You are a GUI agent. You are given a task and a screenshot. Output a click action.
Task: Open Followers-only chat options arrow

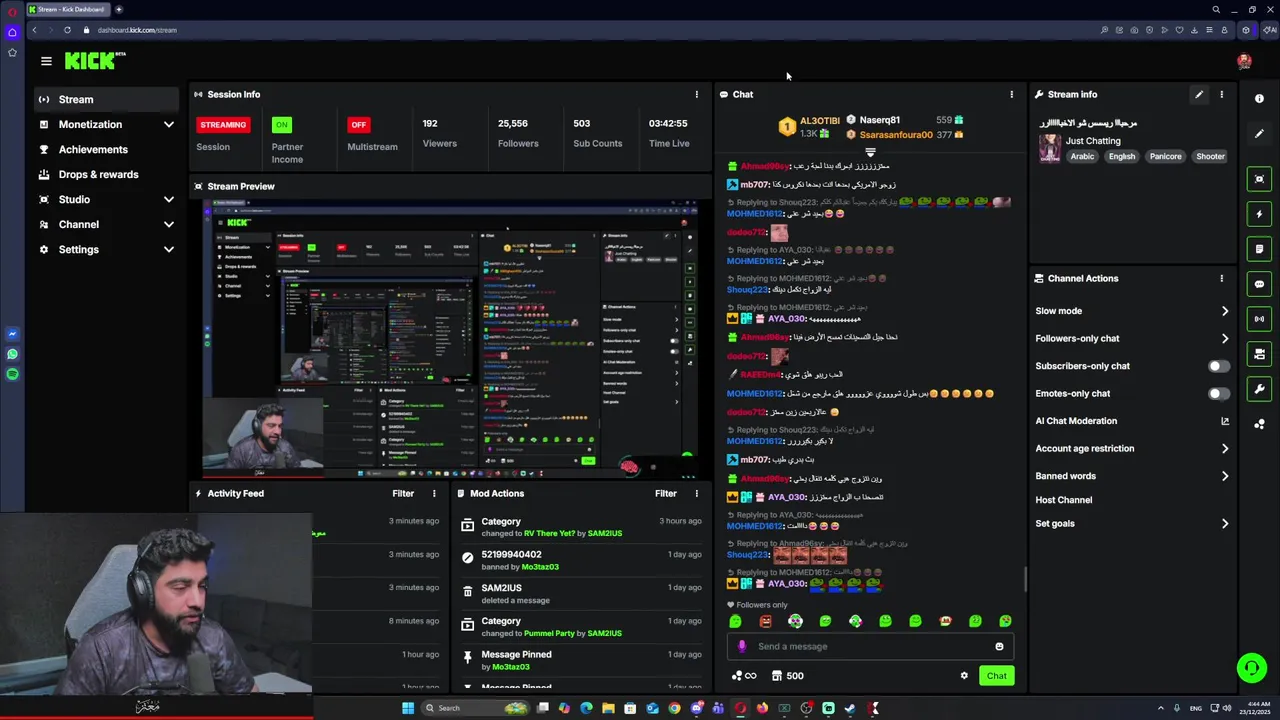pos(1225,338)
